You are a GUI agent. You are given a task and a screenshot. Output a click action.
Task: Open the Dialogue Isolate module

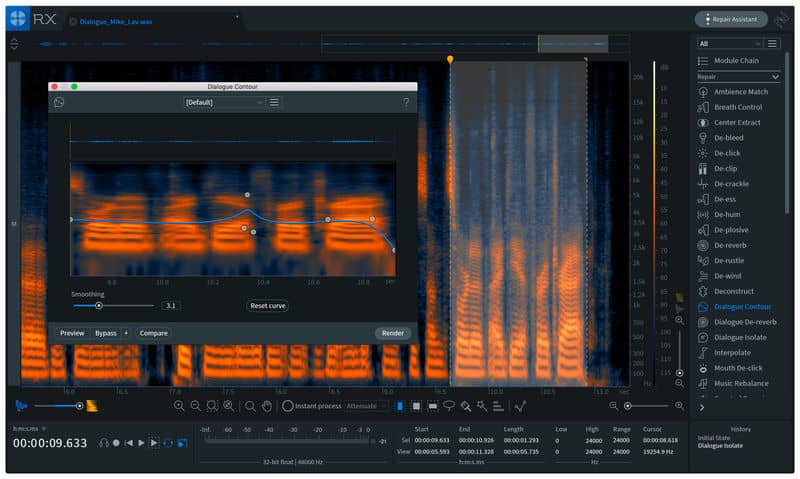pos(732,337)
